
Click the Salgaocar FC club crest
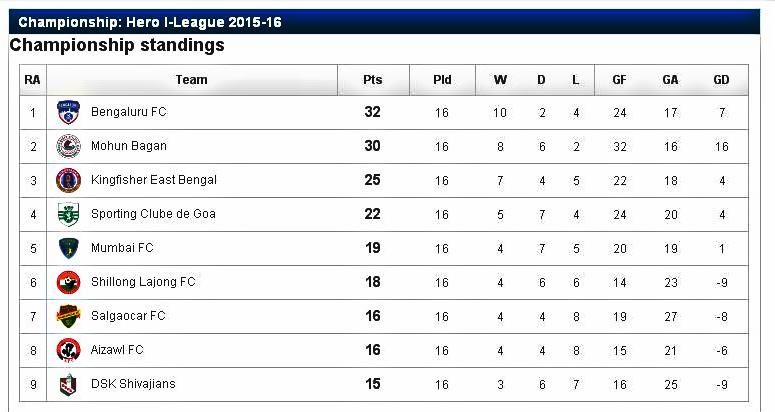(68, 316)
